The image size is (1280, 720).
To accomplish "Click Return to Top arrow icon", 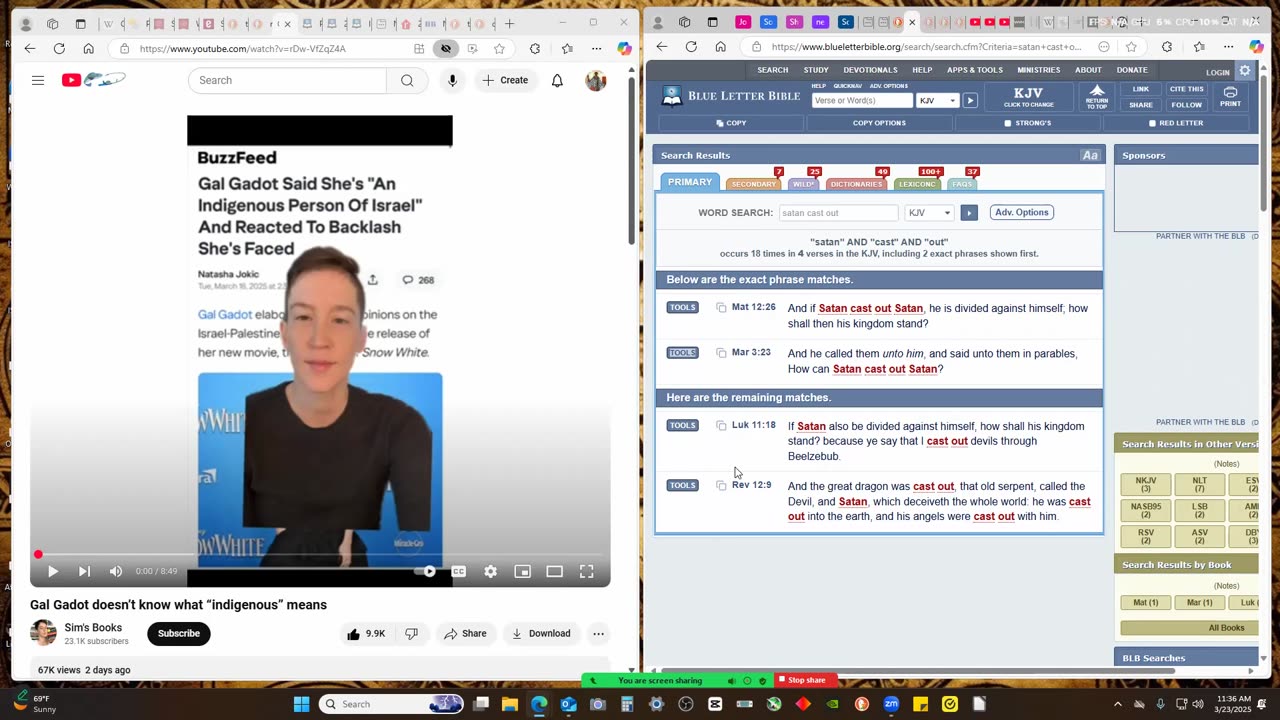I will pyautogui.click(x=1097, y=96).
